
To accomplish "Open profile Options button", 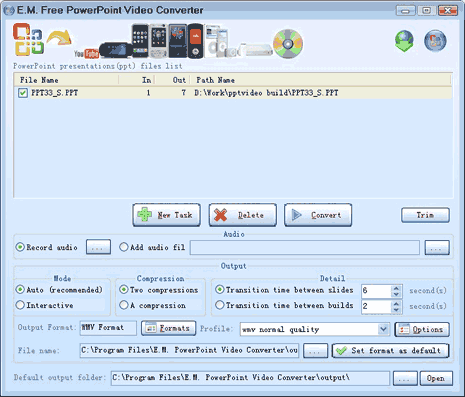I will [x=422, y=329].
